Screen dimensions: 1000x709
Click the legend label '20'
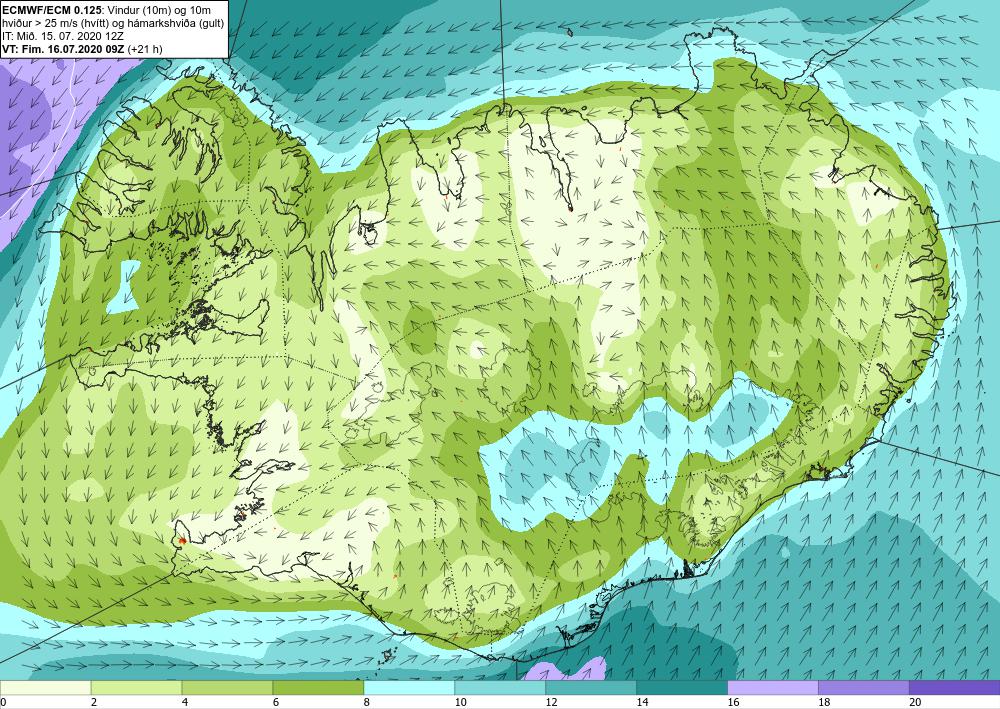click(916, 703)
